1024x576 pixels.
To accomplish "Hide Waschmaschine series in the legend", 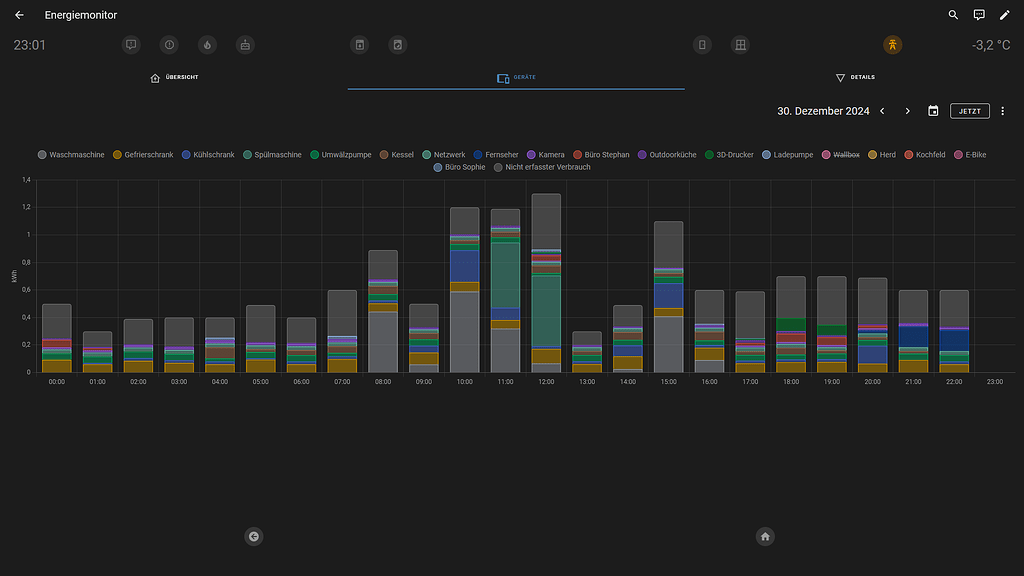I will click(71, 155).
